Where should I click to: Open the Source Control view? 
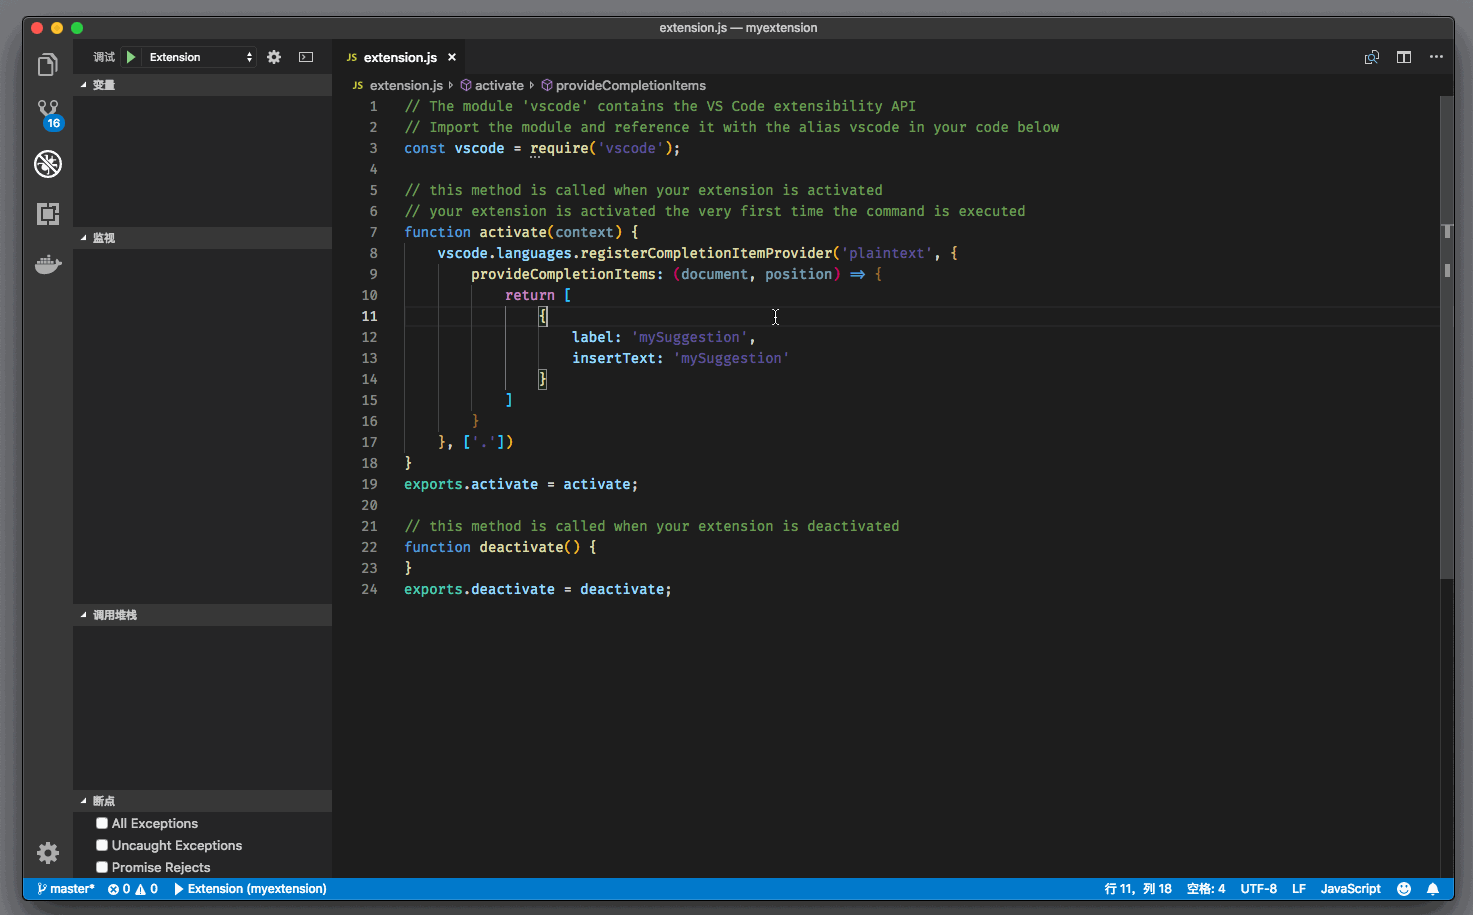click(48, 112)
